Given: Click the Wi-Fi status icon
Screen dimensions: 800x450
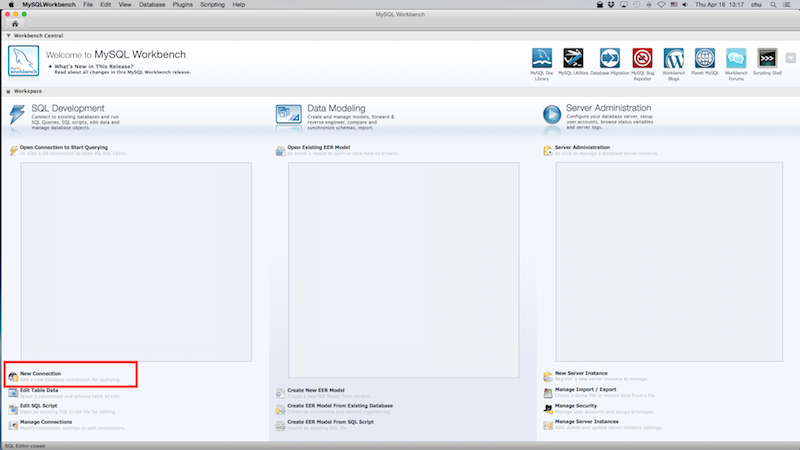Looking at the screenshot, I should [661, 5].
